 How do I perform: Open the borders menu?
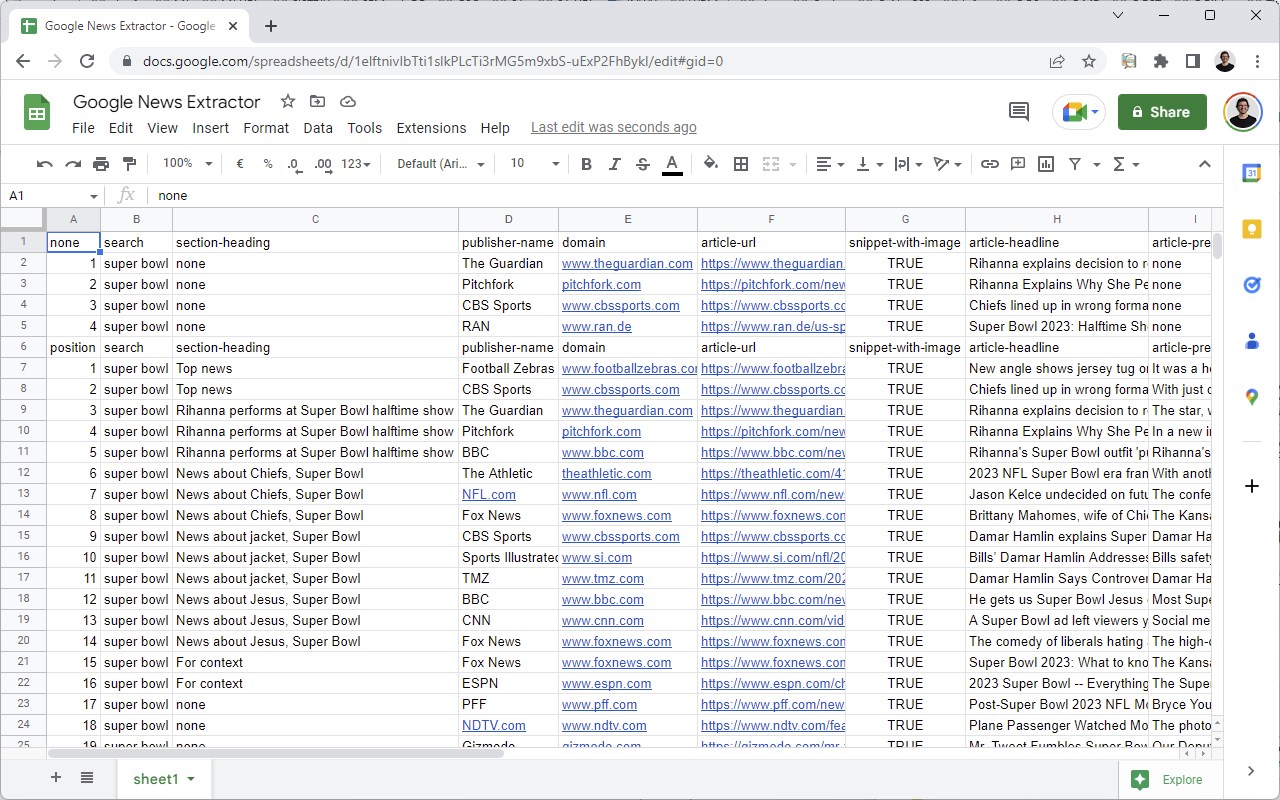741,164
